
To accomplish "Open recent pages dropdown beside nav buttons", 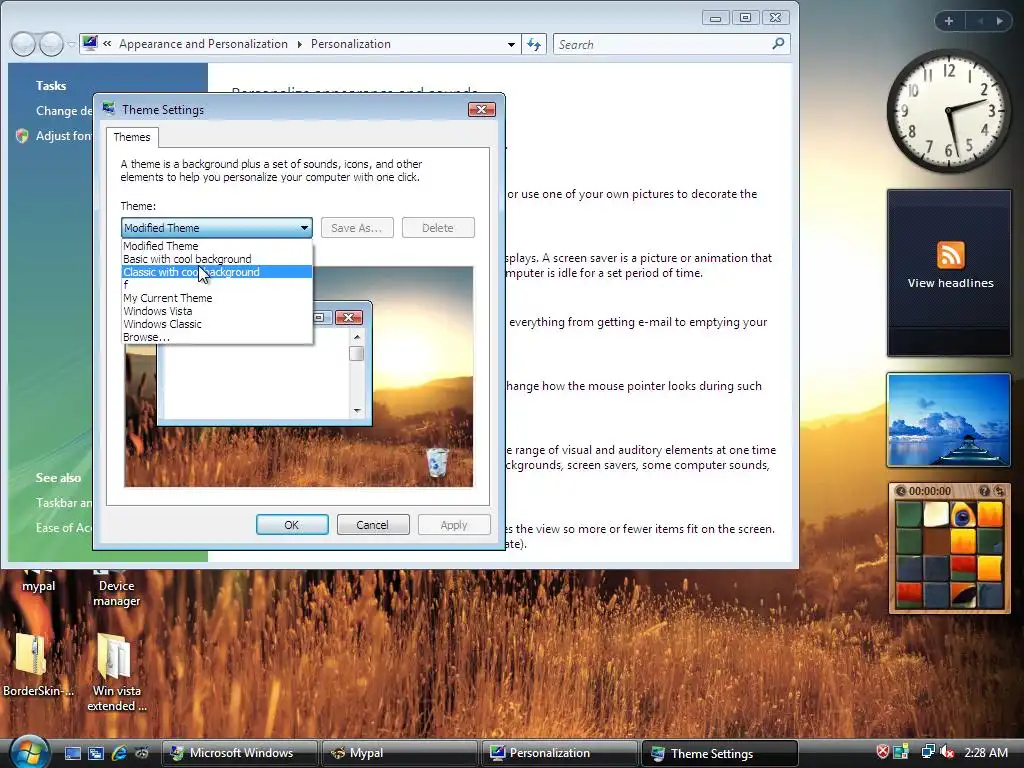I will (x=71, y=44).
